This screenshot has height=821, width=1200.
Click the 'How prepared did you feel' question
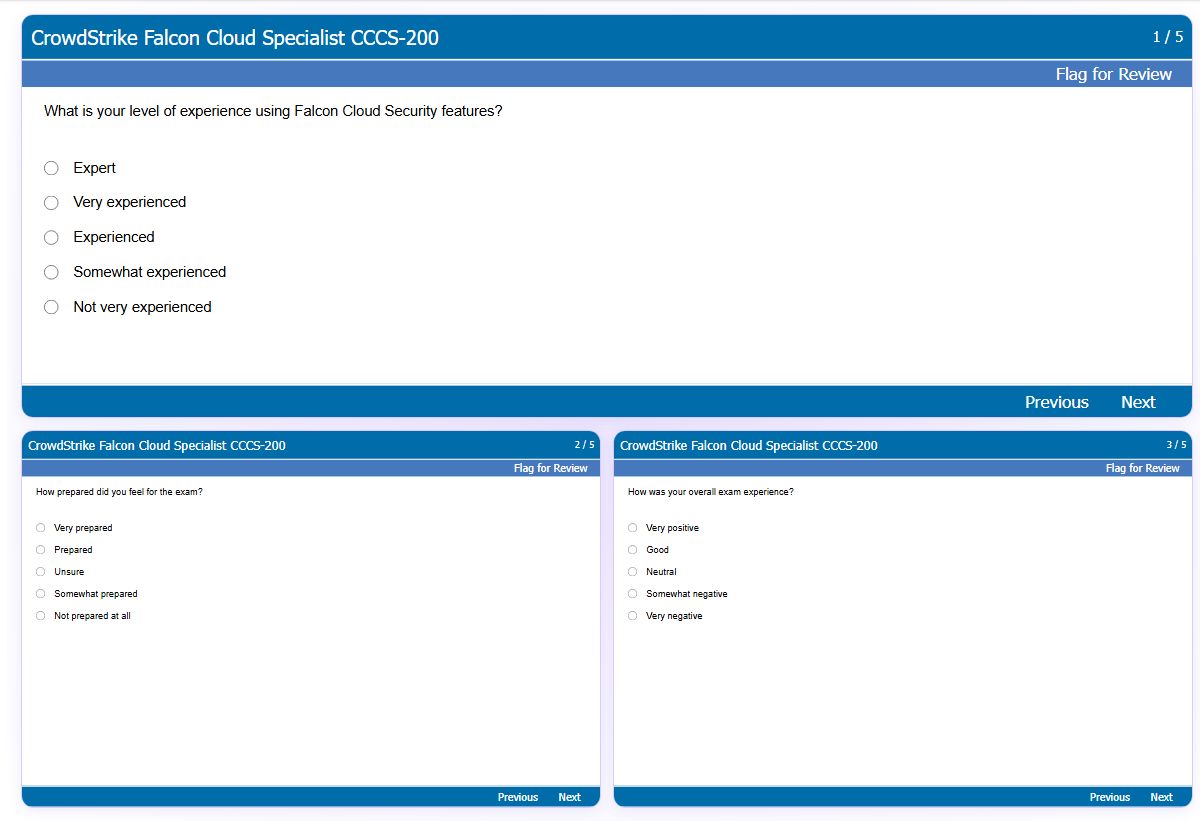pos(119,492)
